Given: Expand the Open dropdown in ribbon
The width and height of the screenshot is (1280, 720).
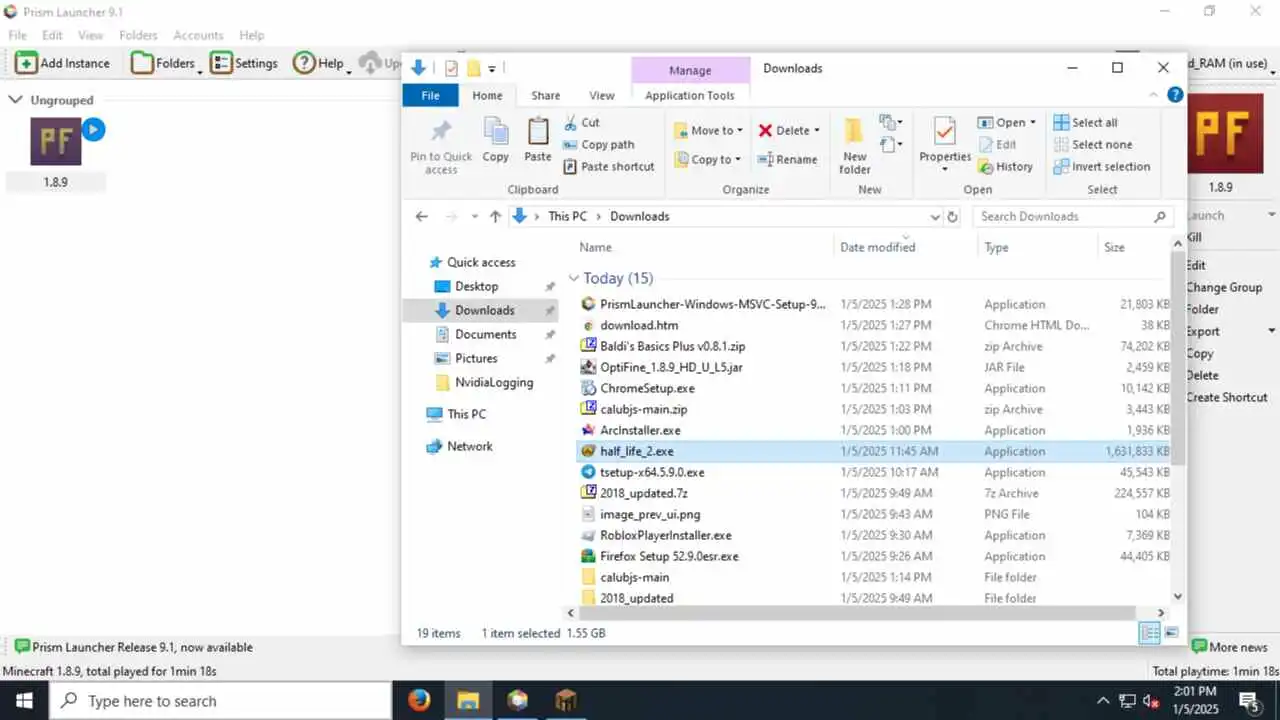Looking at the screenshot, I should click(1032, 122).
